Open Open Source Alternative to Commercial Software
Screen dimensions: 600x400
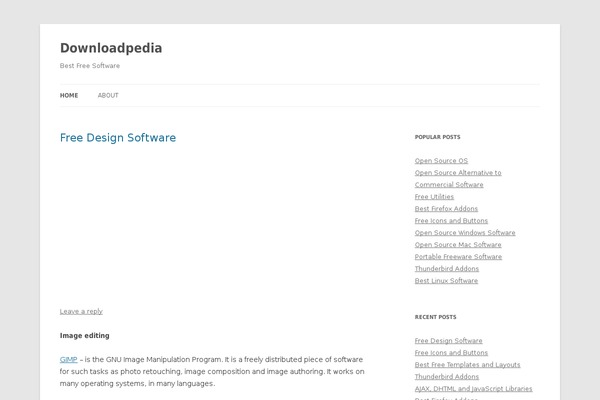pyautogui.click(x=458, y=178)
